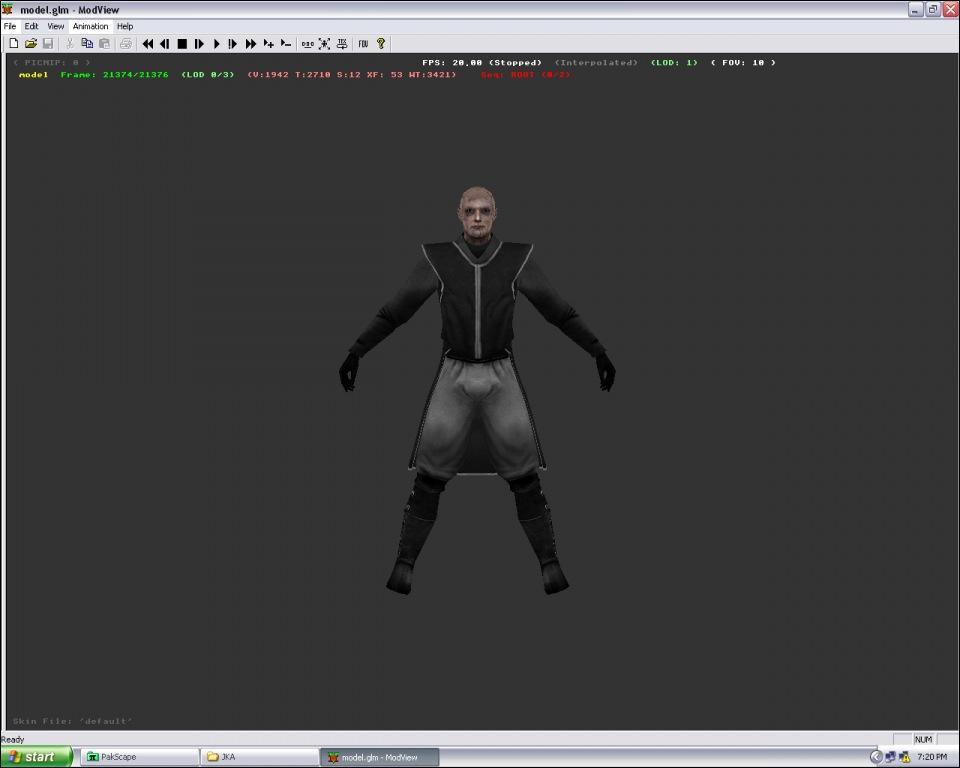Viewport: 960px width, 768px height.
Task: Open the Animation menu
Action: tap(90, 26)
